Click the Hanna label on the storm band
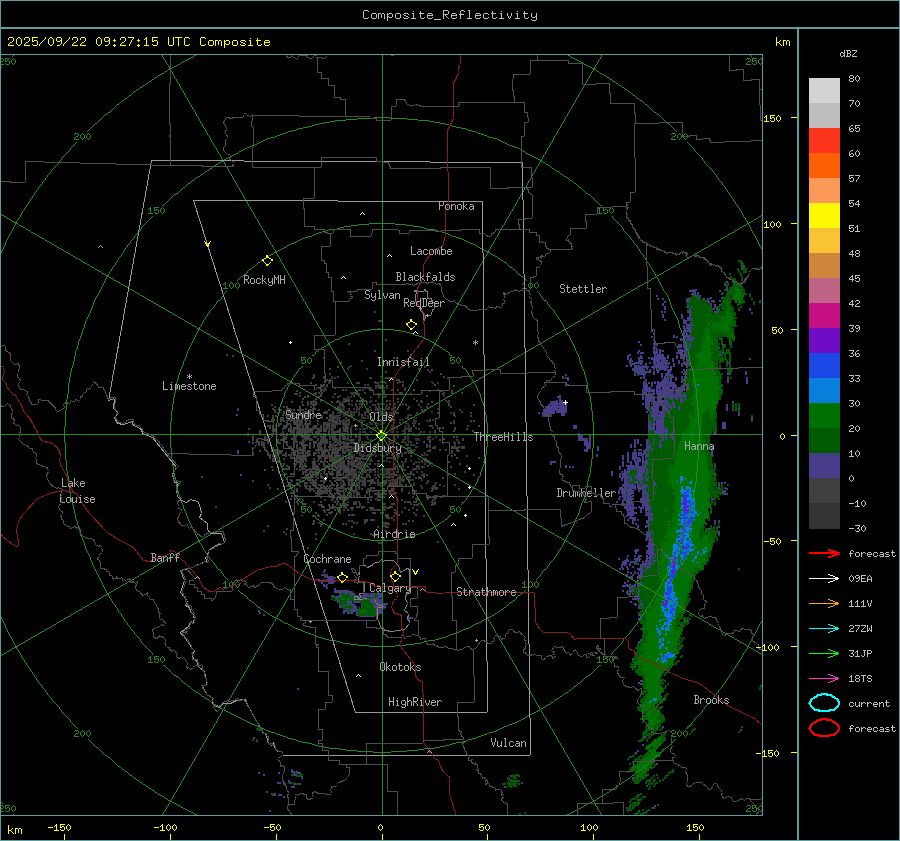 pos(699,446)
